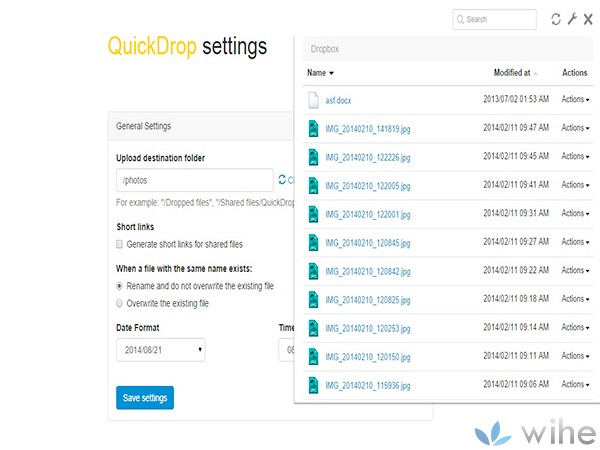Click the image icon for IMG_20140210_120845.jpg
The width and height of the screenshot is (600, 450).
pyautogui.click(x=313, y=243)
